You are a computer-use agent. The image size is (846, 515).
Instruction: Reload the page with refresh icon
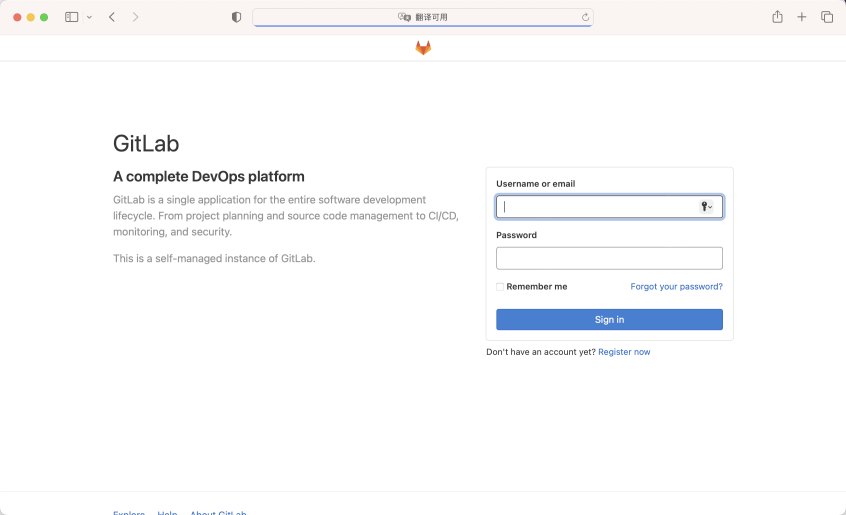[x=585, y=17]
